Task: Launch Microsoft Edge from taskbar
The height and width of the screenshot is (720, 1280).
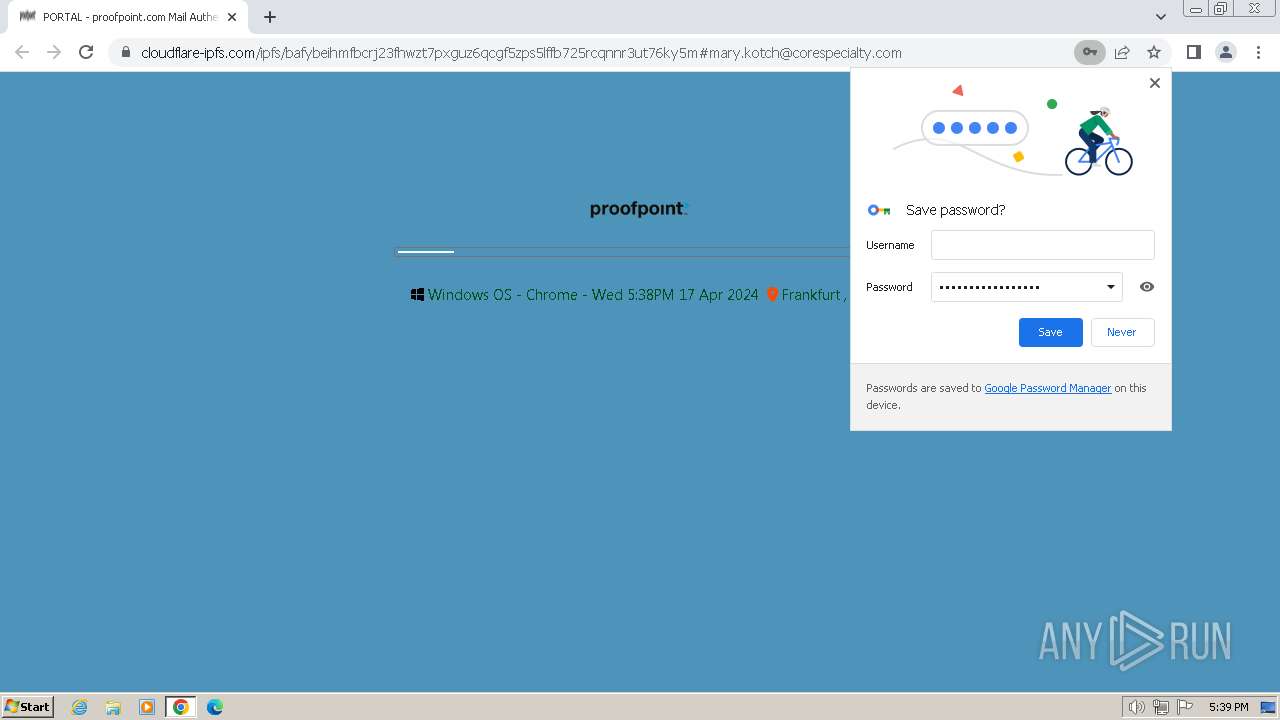Action: 215,707
